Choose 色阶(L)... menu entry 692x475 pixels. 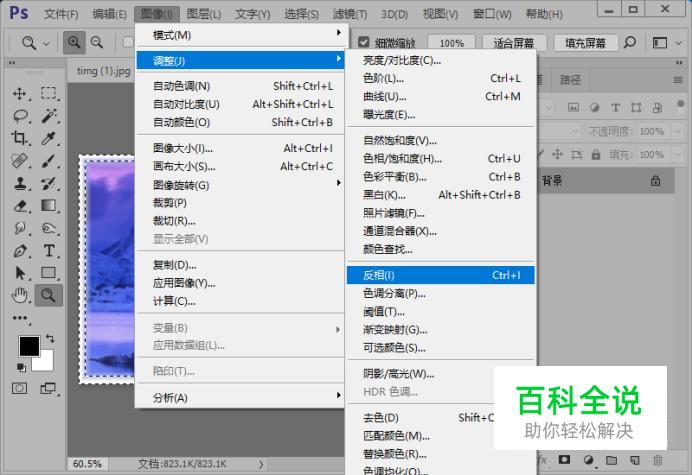coord(440,78)
